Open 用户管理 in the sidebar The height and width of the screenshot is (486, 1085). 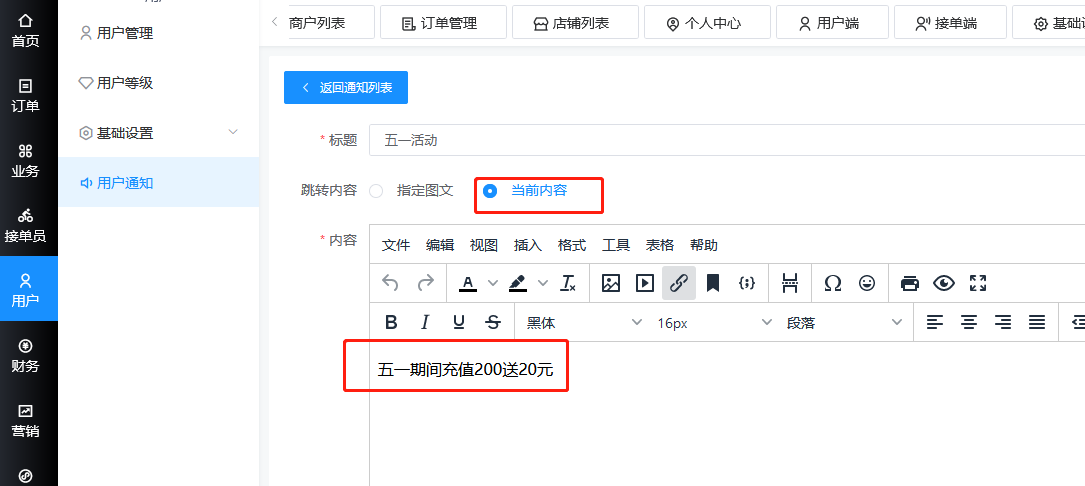159,33
